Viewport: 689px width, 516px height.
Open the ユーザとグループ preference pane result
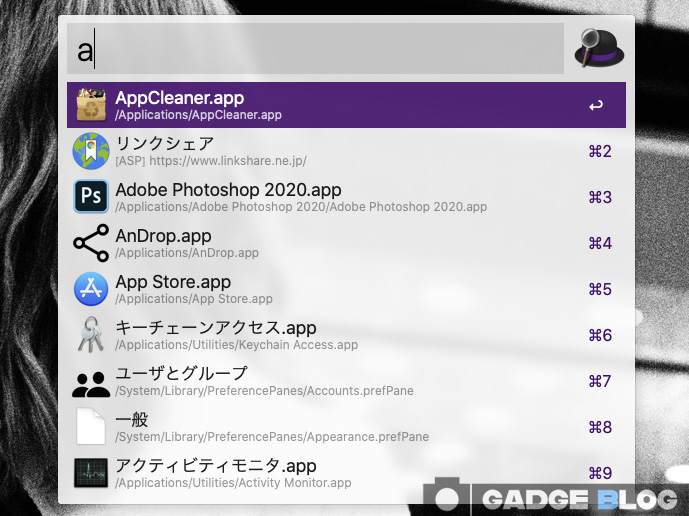click(x=346, y=381)
